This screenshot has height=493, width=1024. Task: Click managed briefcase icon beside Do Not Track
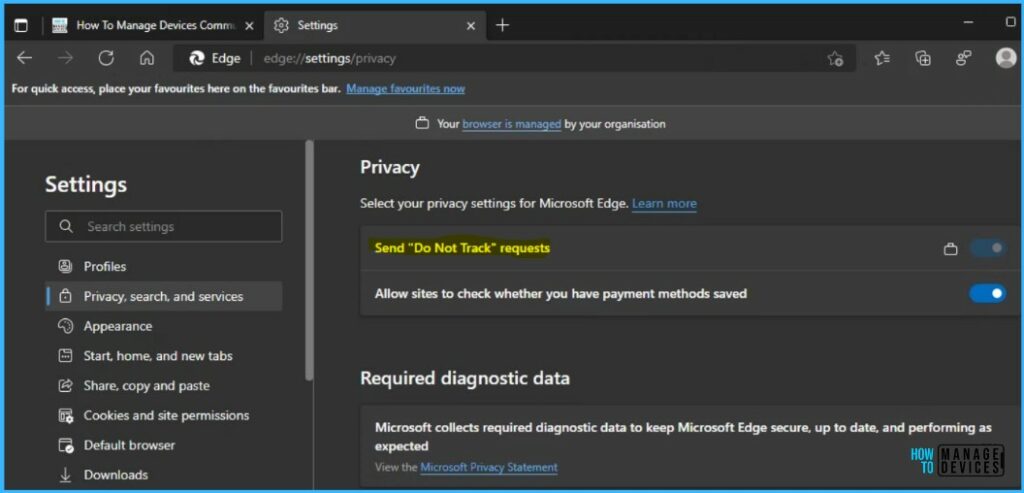pyautogui.click(x=951, y=248)
